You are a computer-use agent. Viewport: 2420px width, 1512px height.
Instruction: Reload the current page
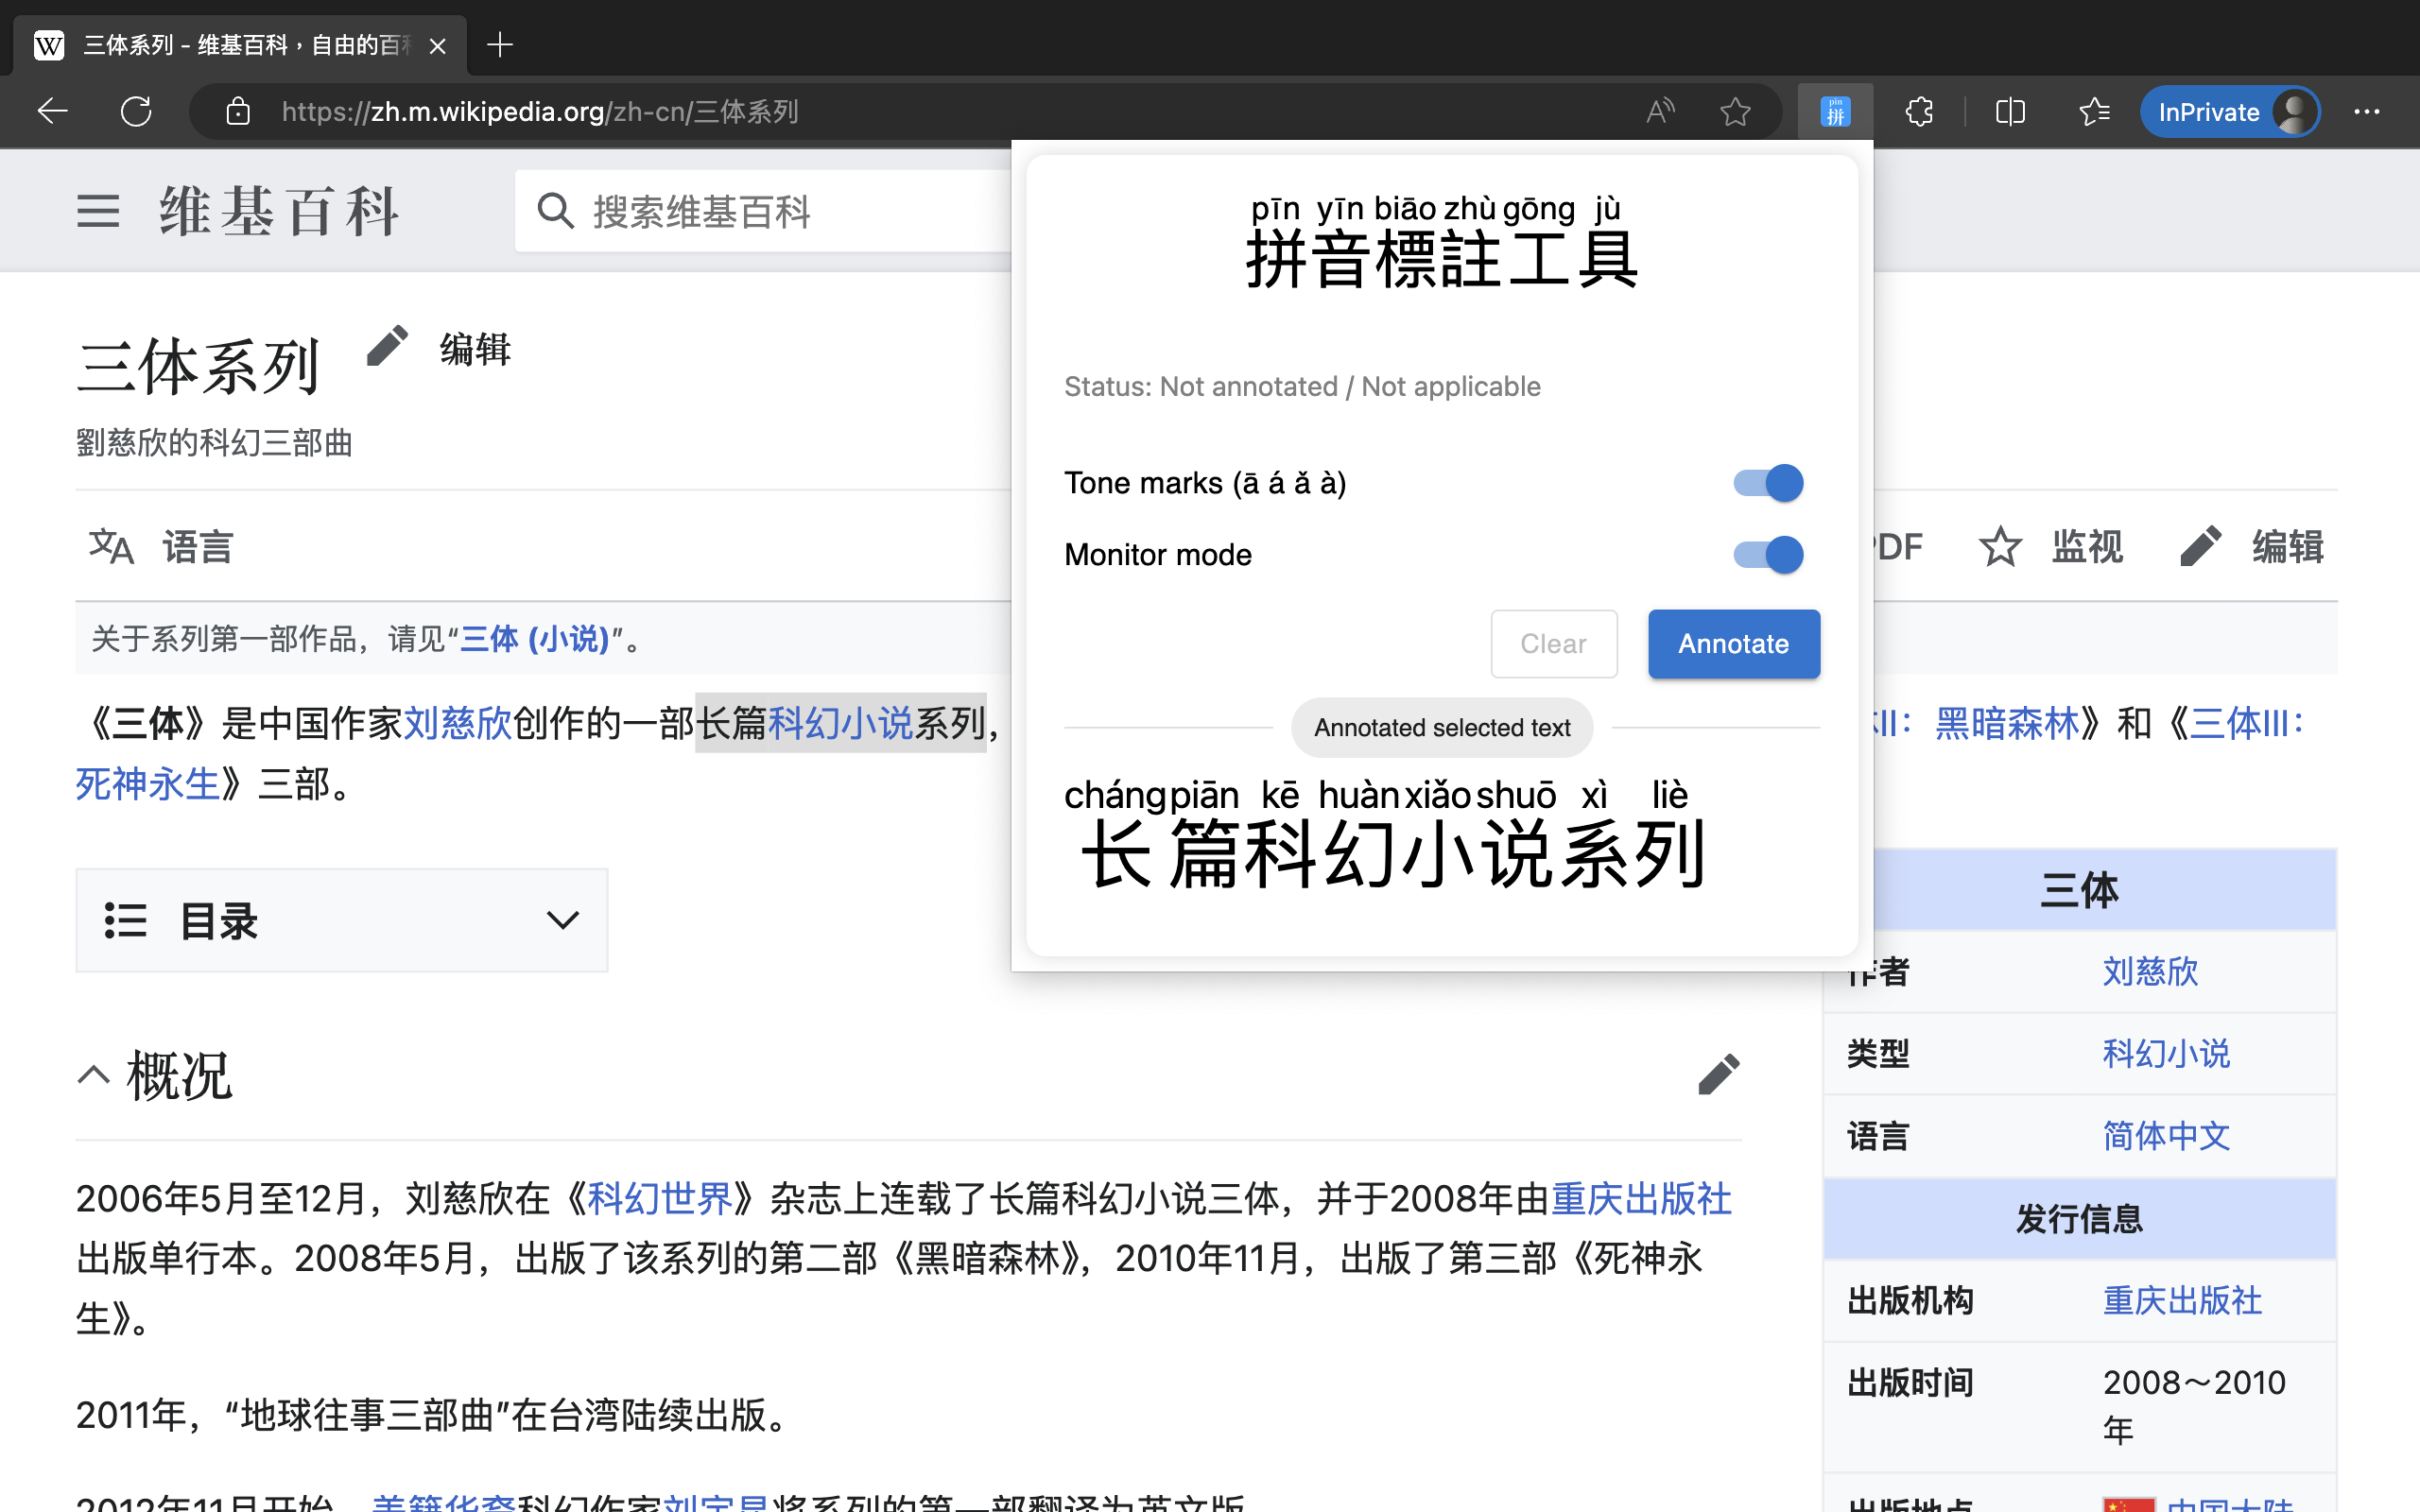tap(136, 111)
